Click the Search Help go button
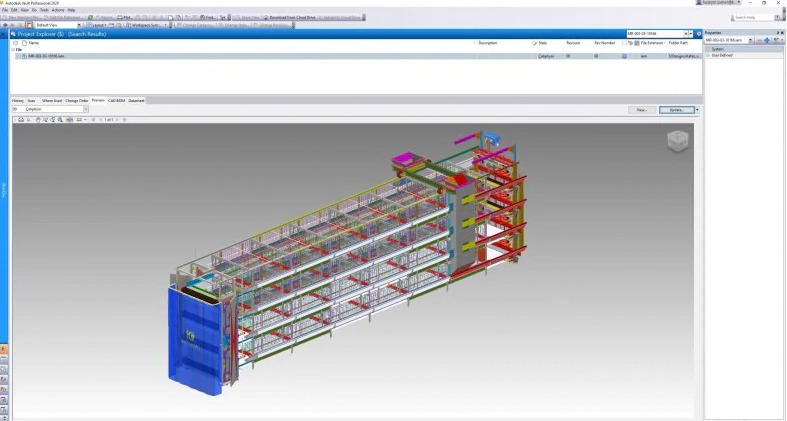Viewport: 787px width, 421px height. (x=778, y=18)
